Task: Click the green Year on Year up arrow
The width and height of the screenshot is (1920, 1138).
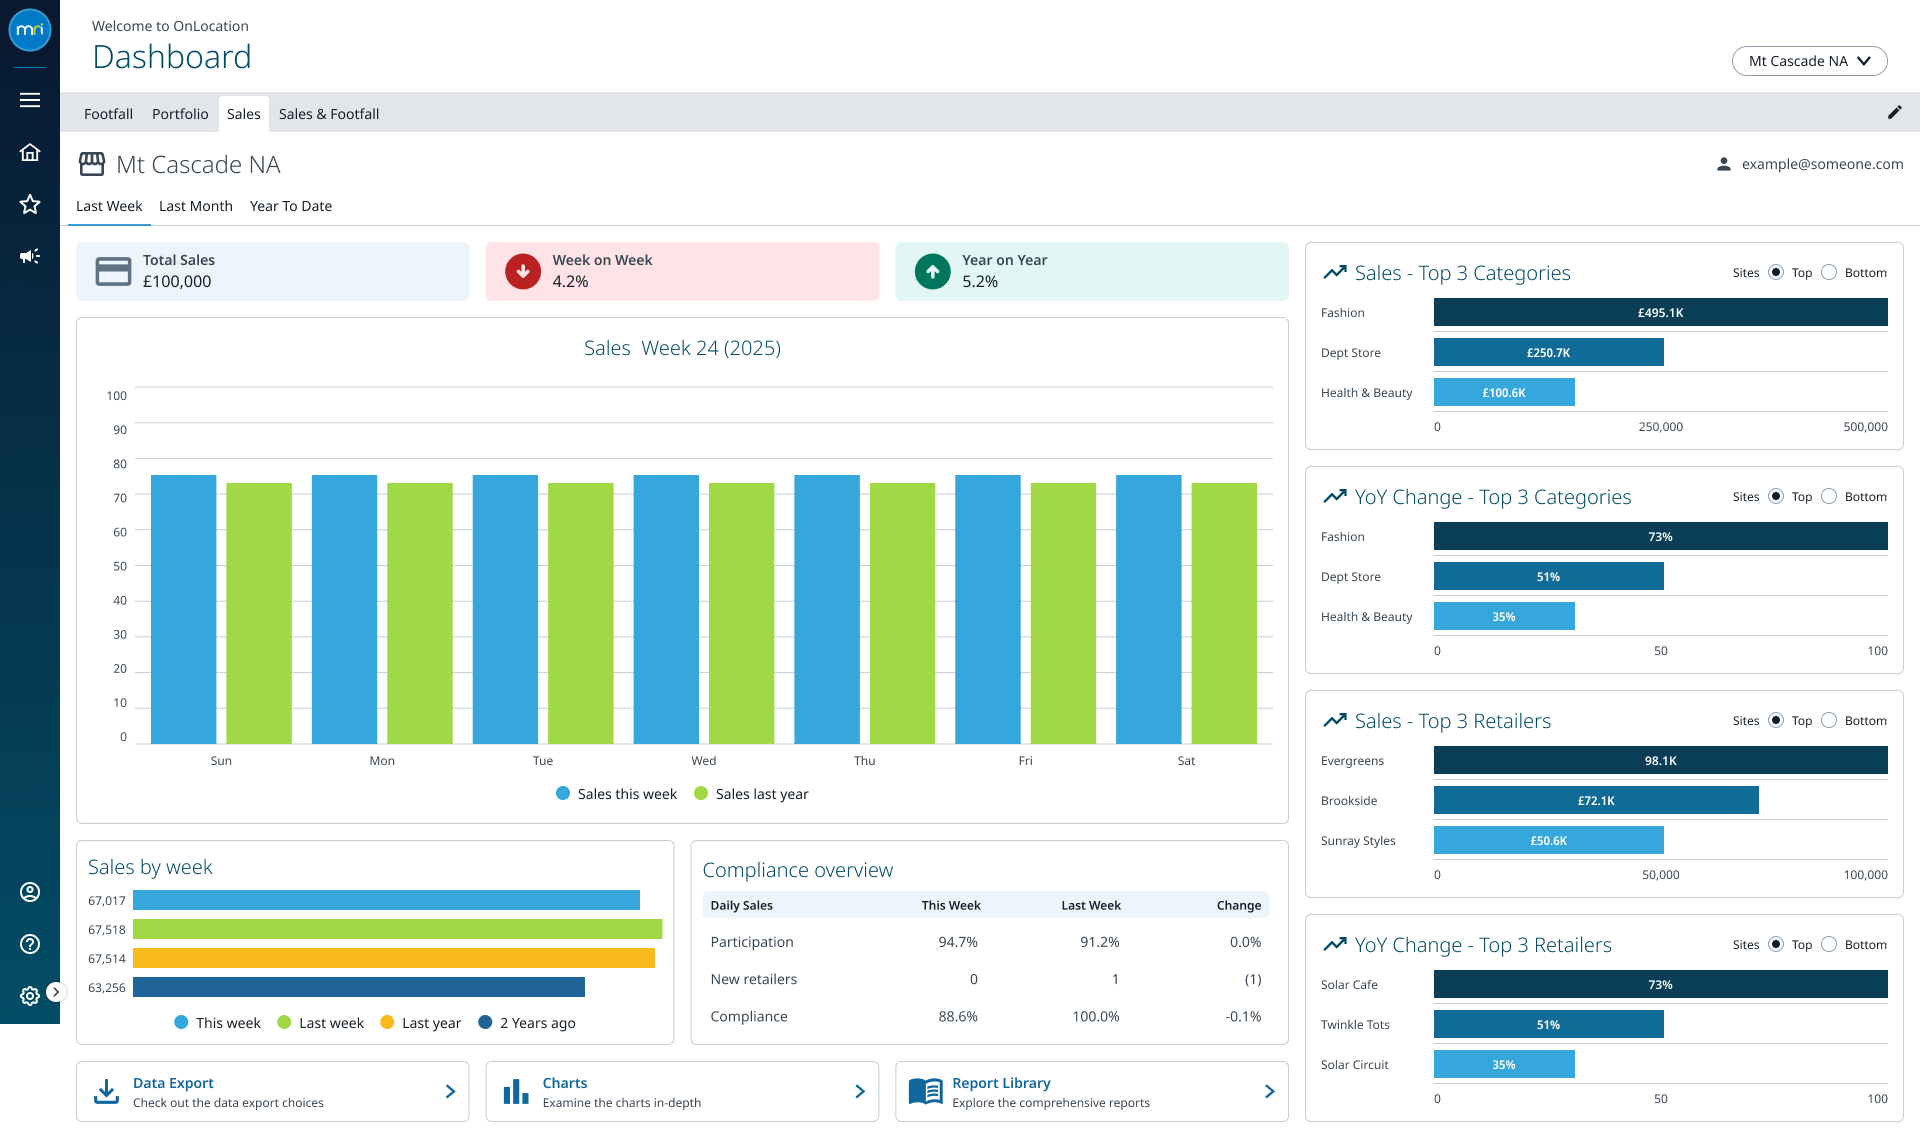Action: pyautogui.click(x=933, y=271)
